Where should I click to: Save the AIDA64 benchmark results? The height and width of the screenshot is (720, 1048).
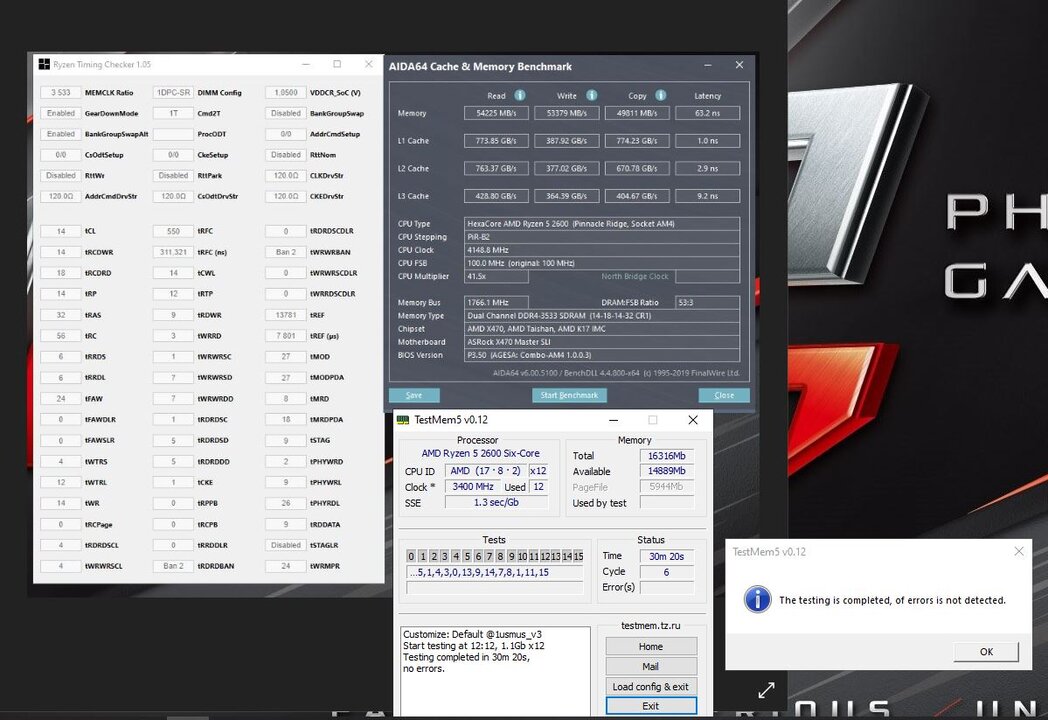click(x=414, y=395)
